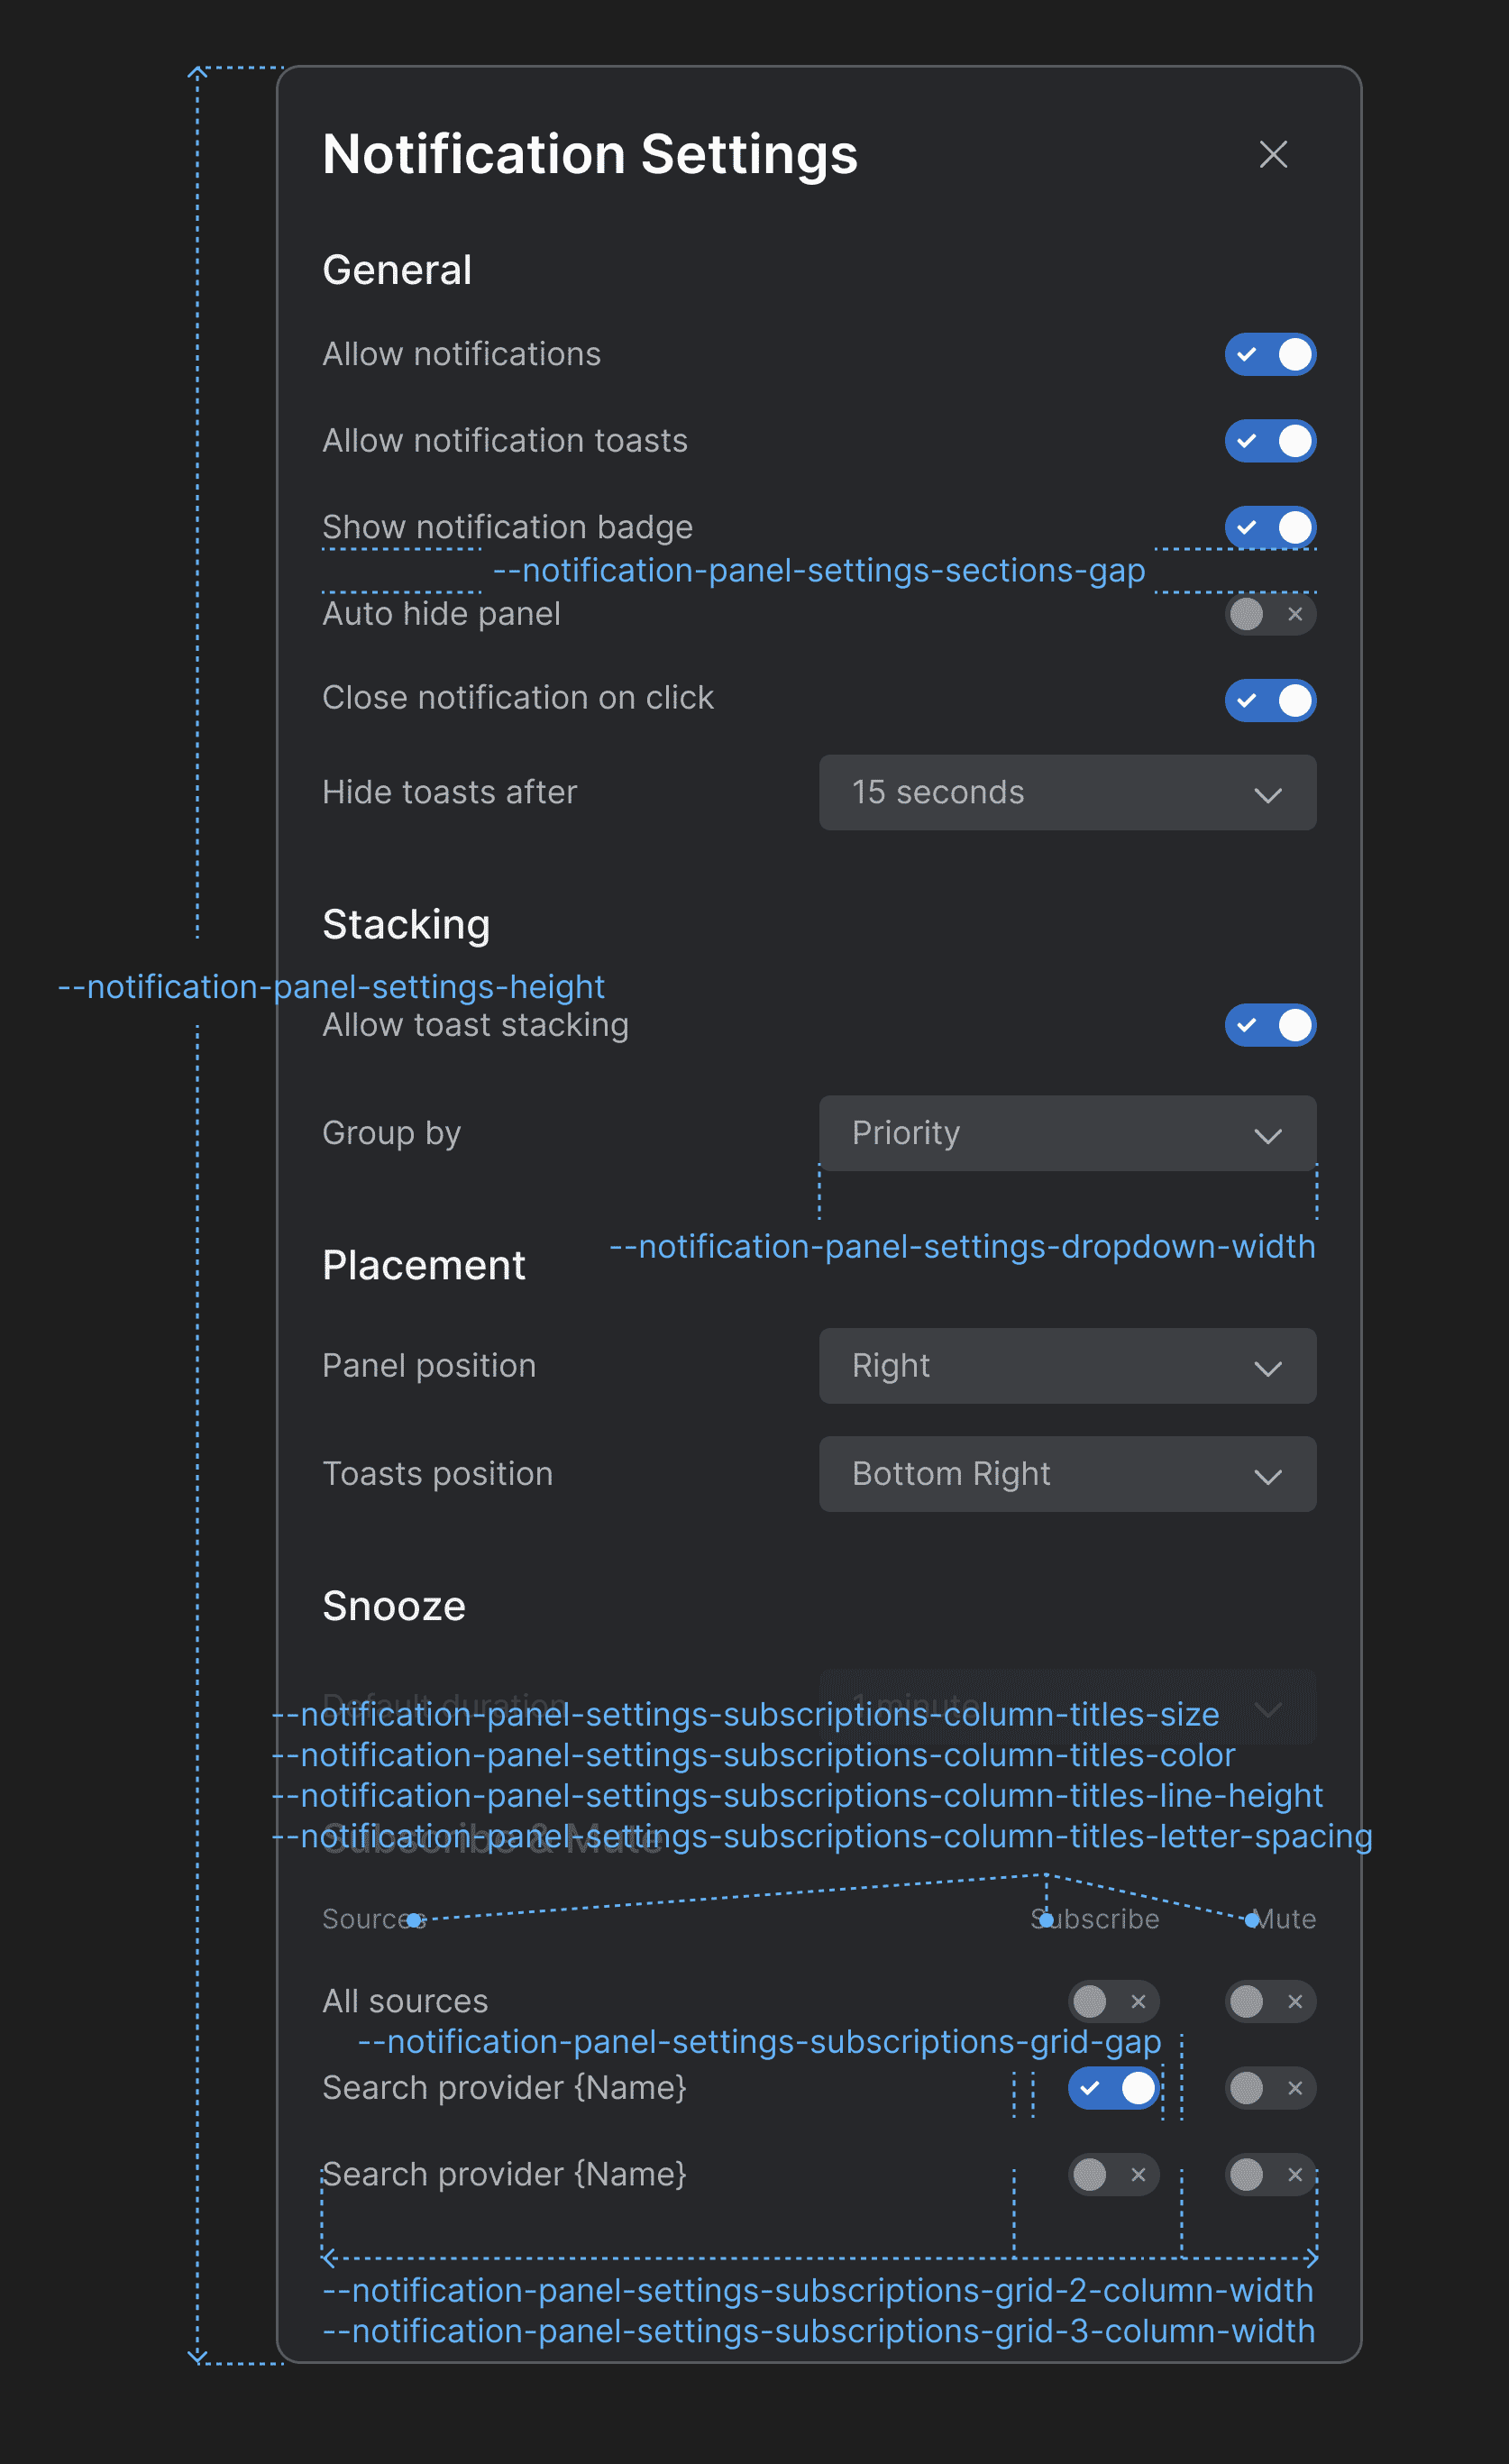Enable Mute for the first Search provider

(x=1269, y=2088)
